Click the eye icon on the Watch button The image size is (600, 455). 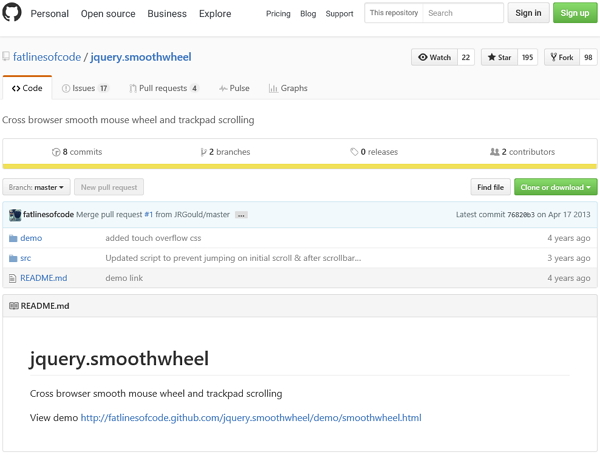click(x=422, y=57)
